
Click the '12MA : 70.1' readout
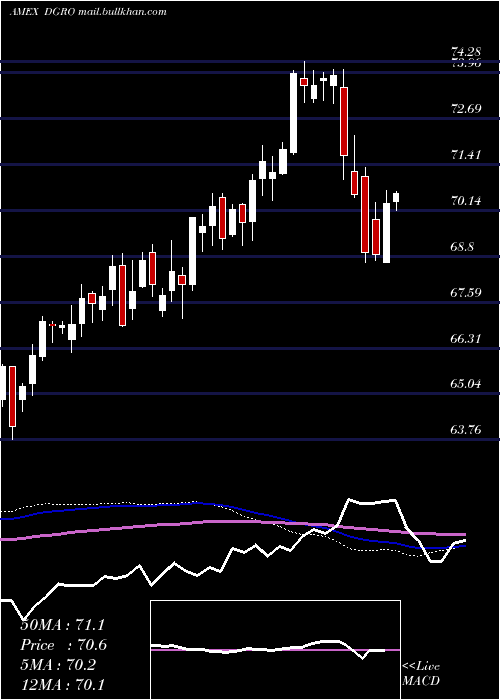[62, 684]
